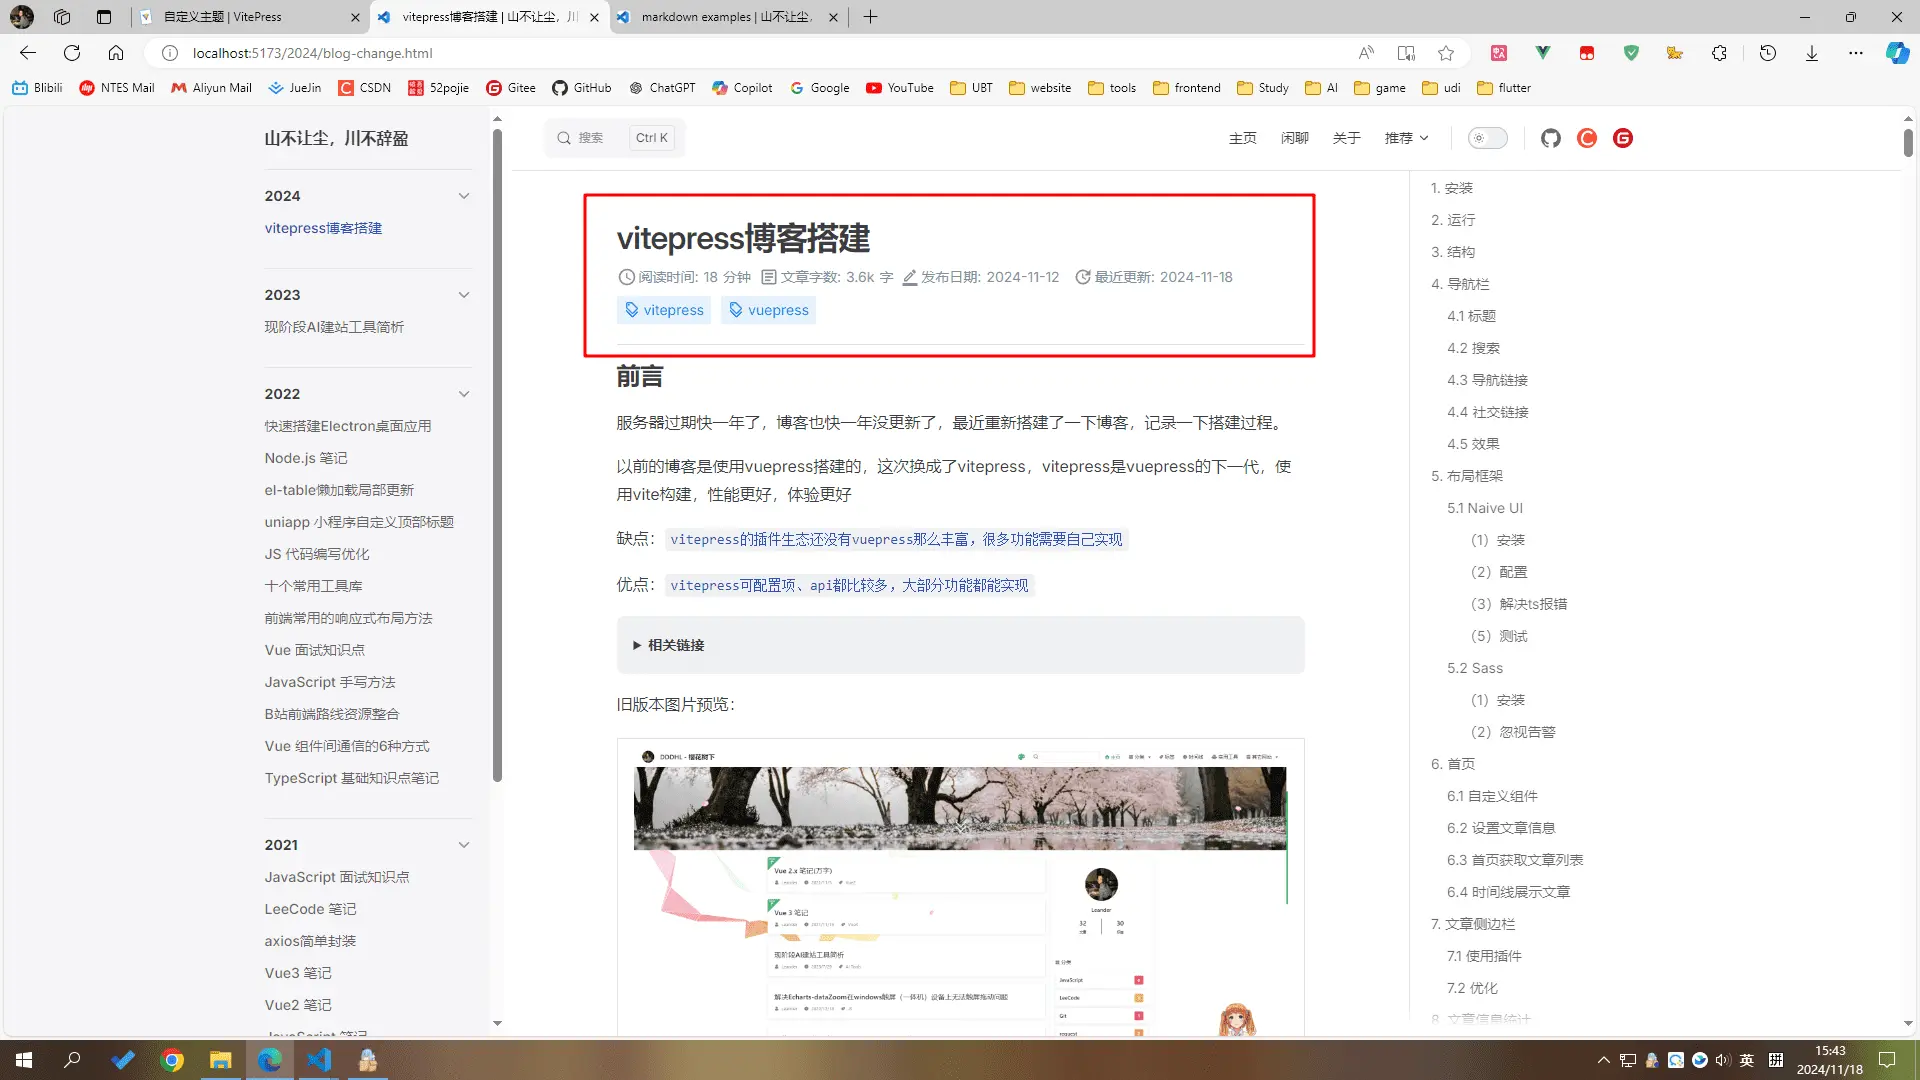Click the pen icon beside 发布日期
Screen dimensions: 1920x1080
tap(910, 277)
